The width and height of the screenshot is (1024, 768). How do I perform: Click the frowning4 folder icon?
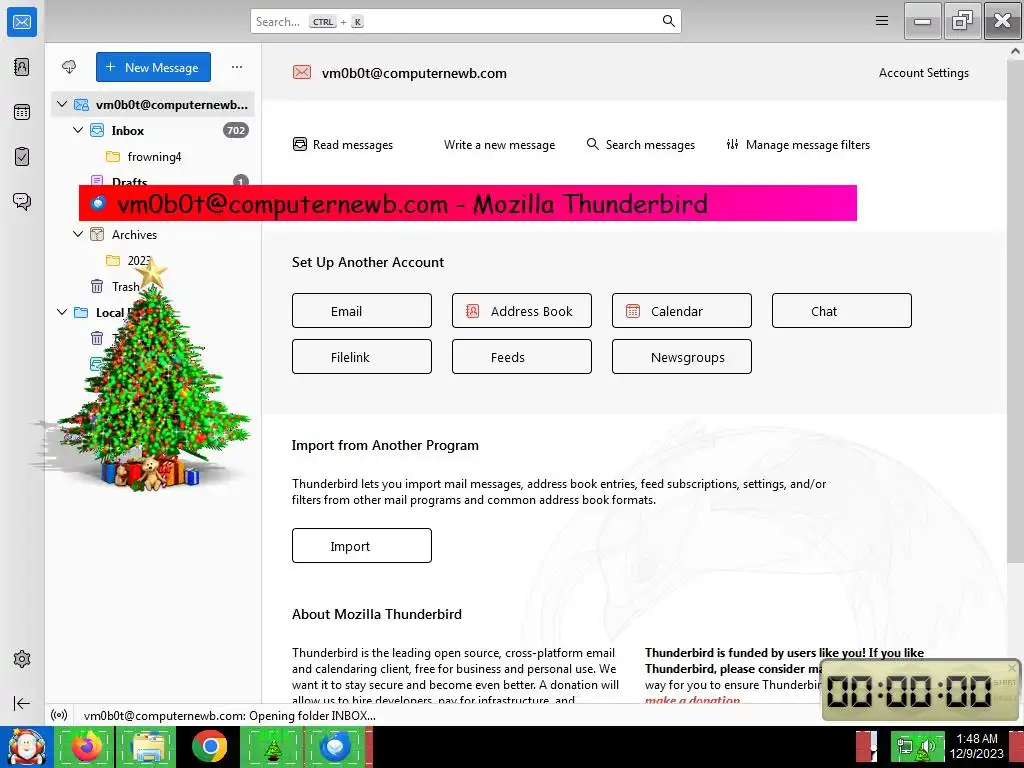(113, 157)
